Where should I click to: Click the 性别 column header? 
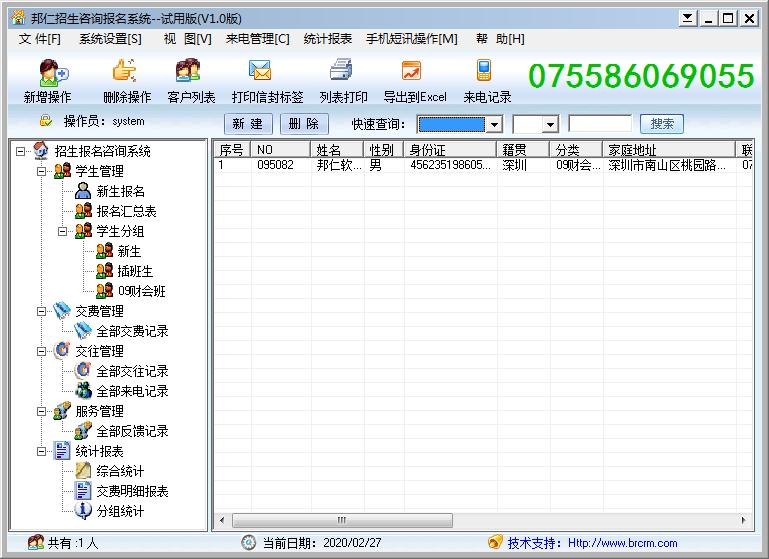pos(384,150)
